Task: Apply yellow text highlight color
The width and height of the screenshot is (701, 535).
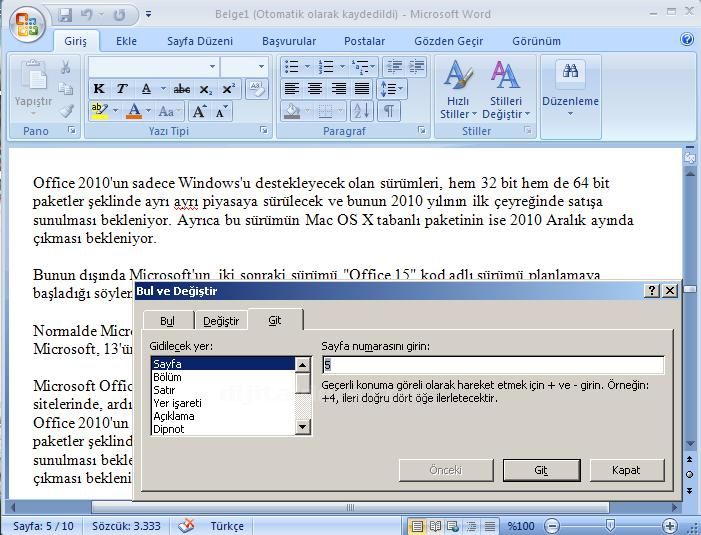Action: (100, 111)
